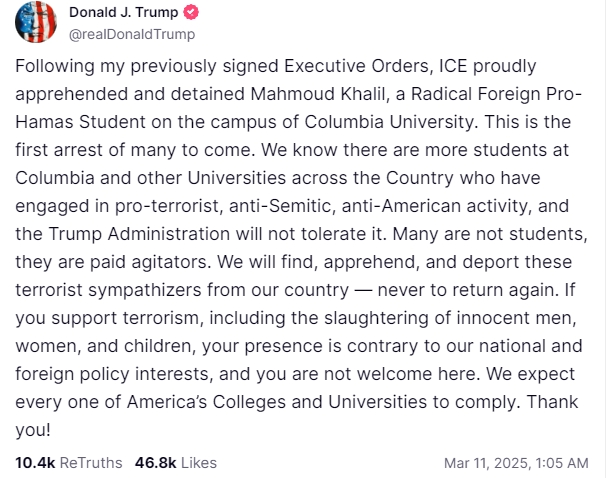Click the Likes label
The height and width of the screenshot is (478, 607).
pos(199,463)
